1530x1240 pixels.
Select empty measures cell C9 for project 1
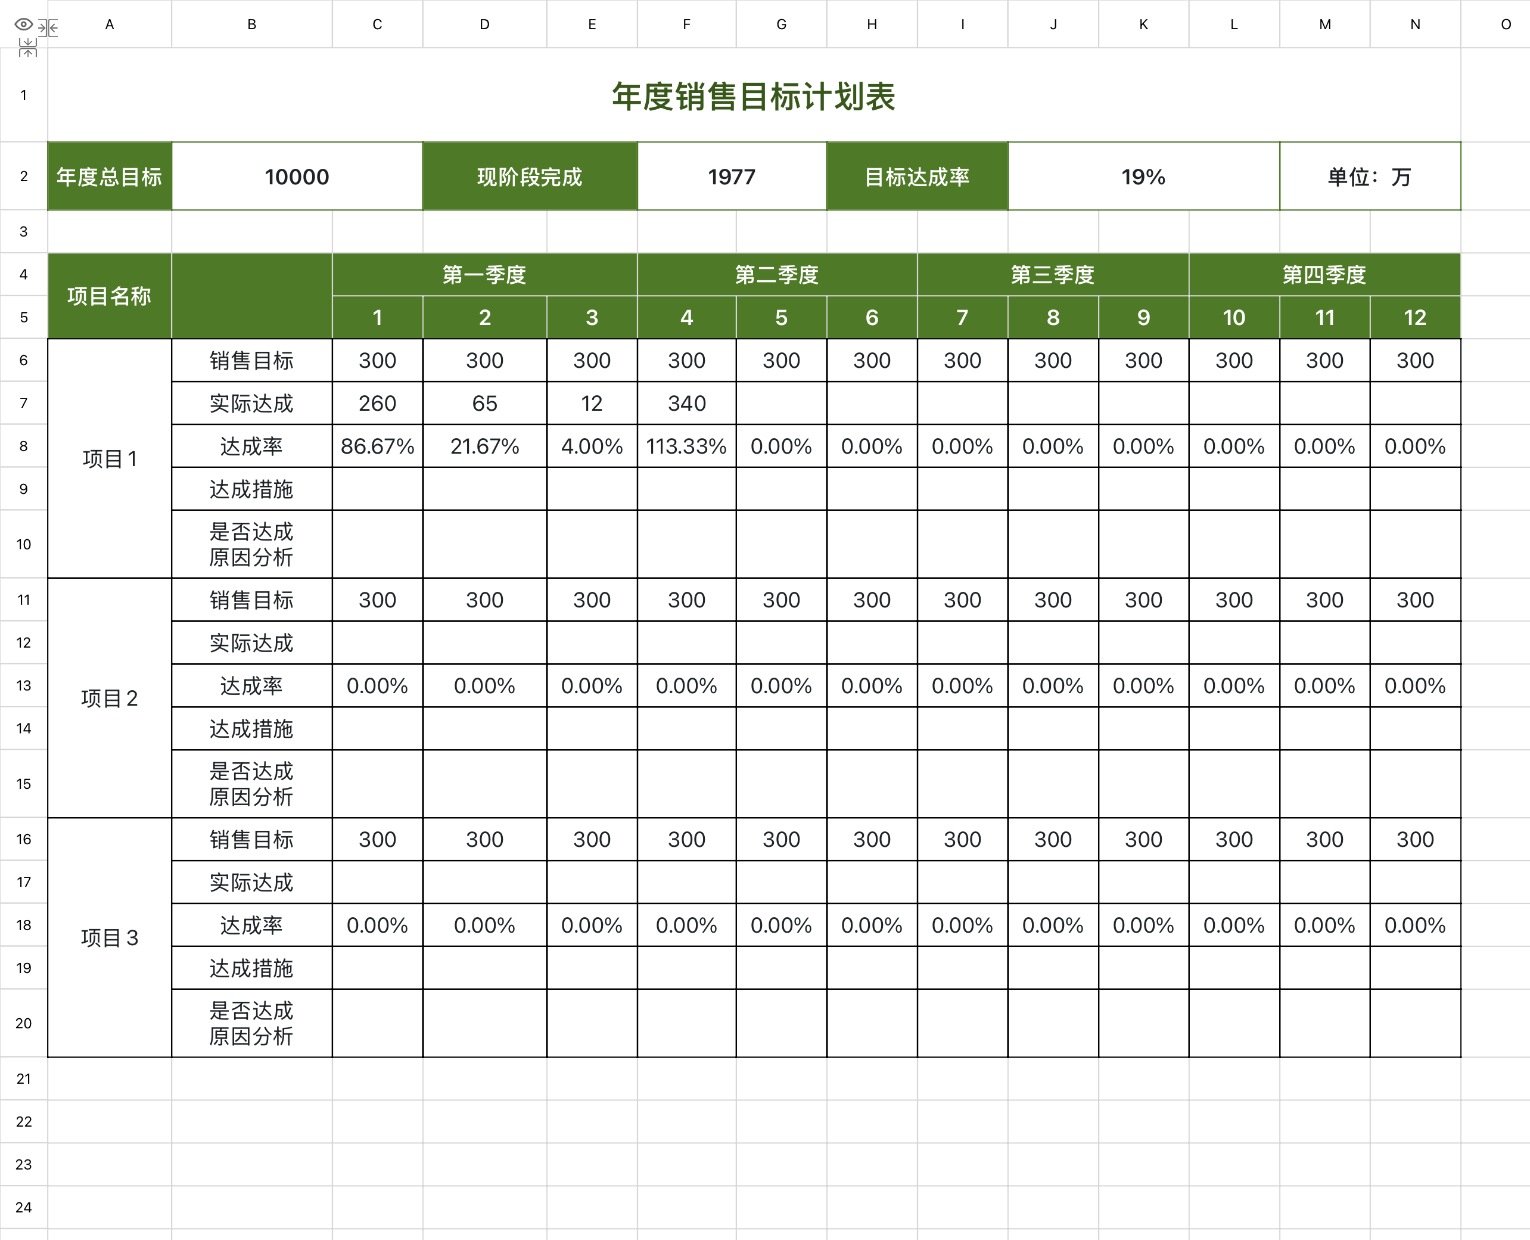click(x=378, y=489)
